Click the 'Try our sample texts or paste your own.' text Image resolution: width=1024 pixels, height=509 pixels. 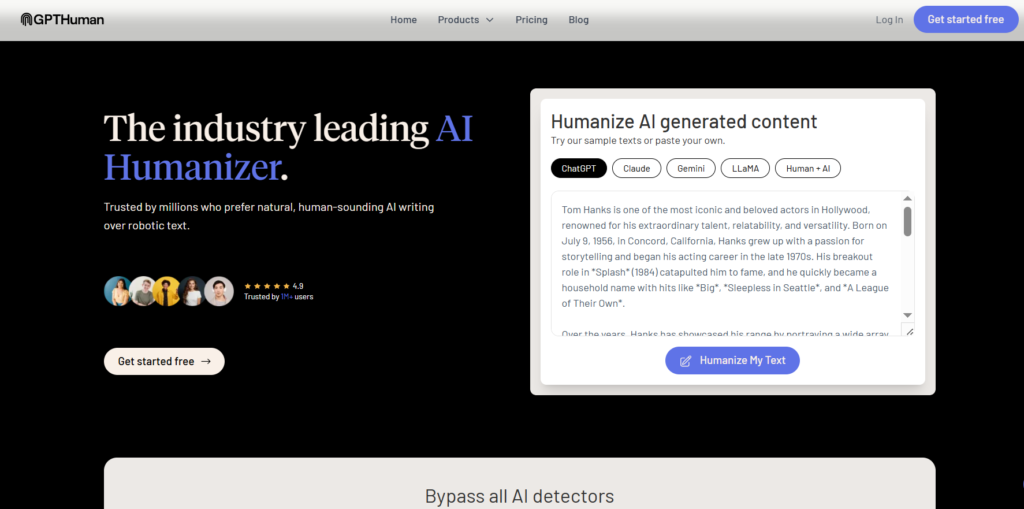tap(638, 140)
